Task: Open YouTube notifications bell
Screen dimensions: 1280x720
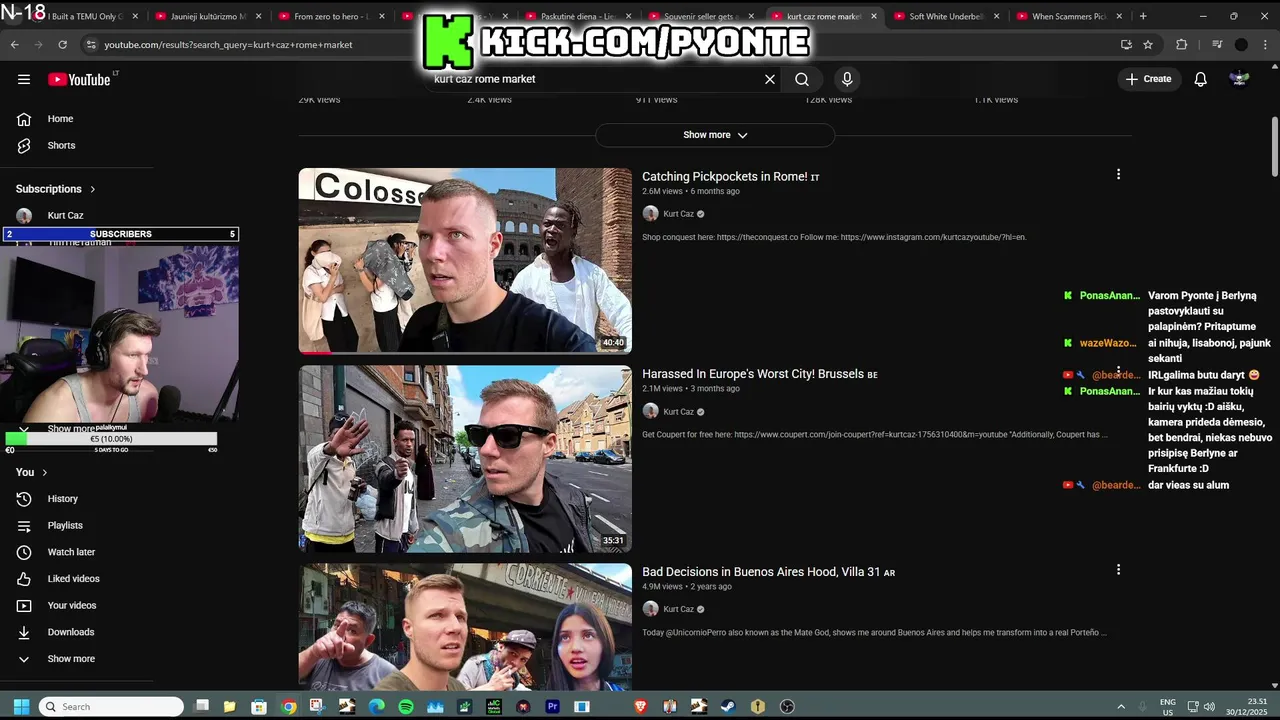Action: tap(1201, 79)
